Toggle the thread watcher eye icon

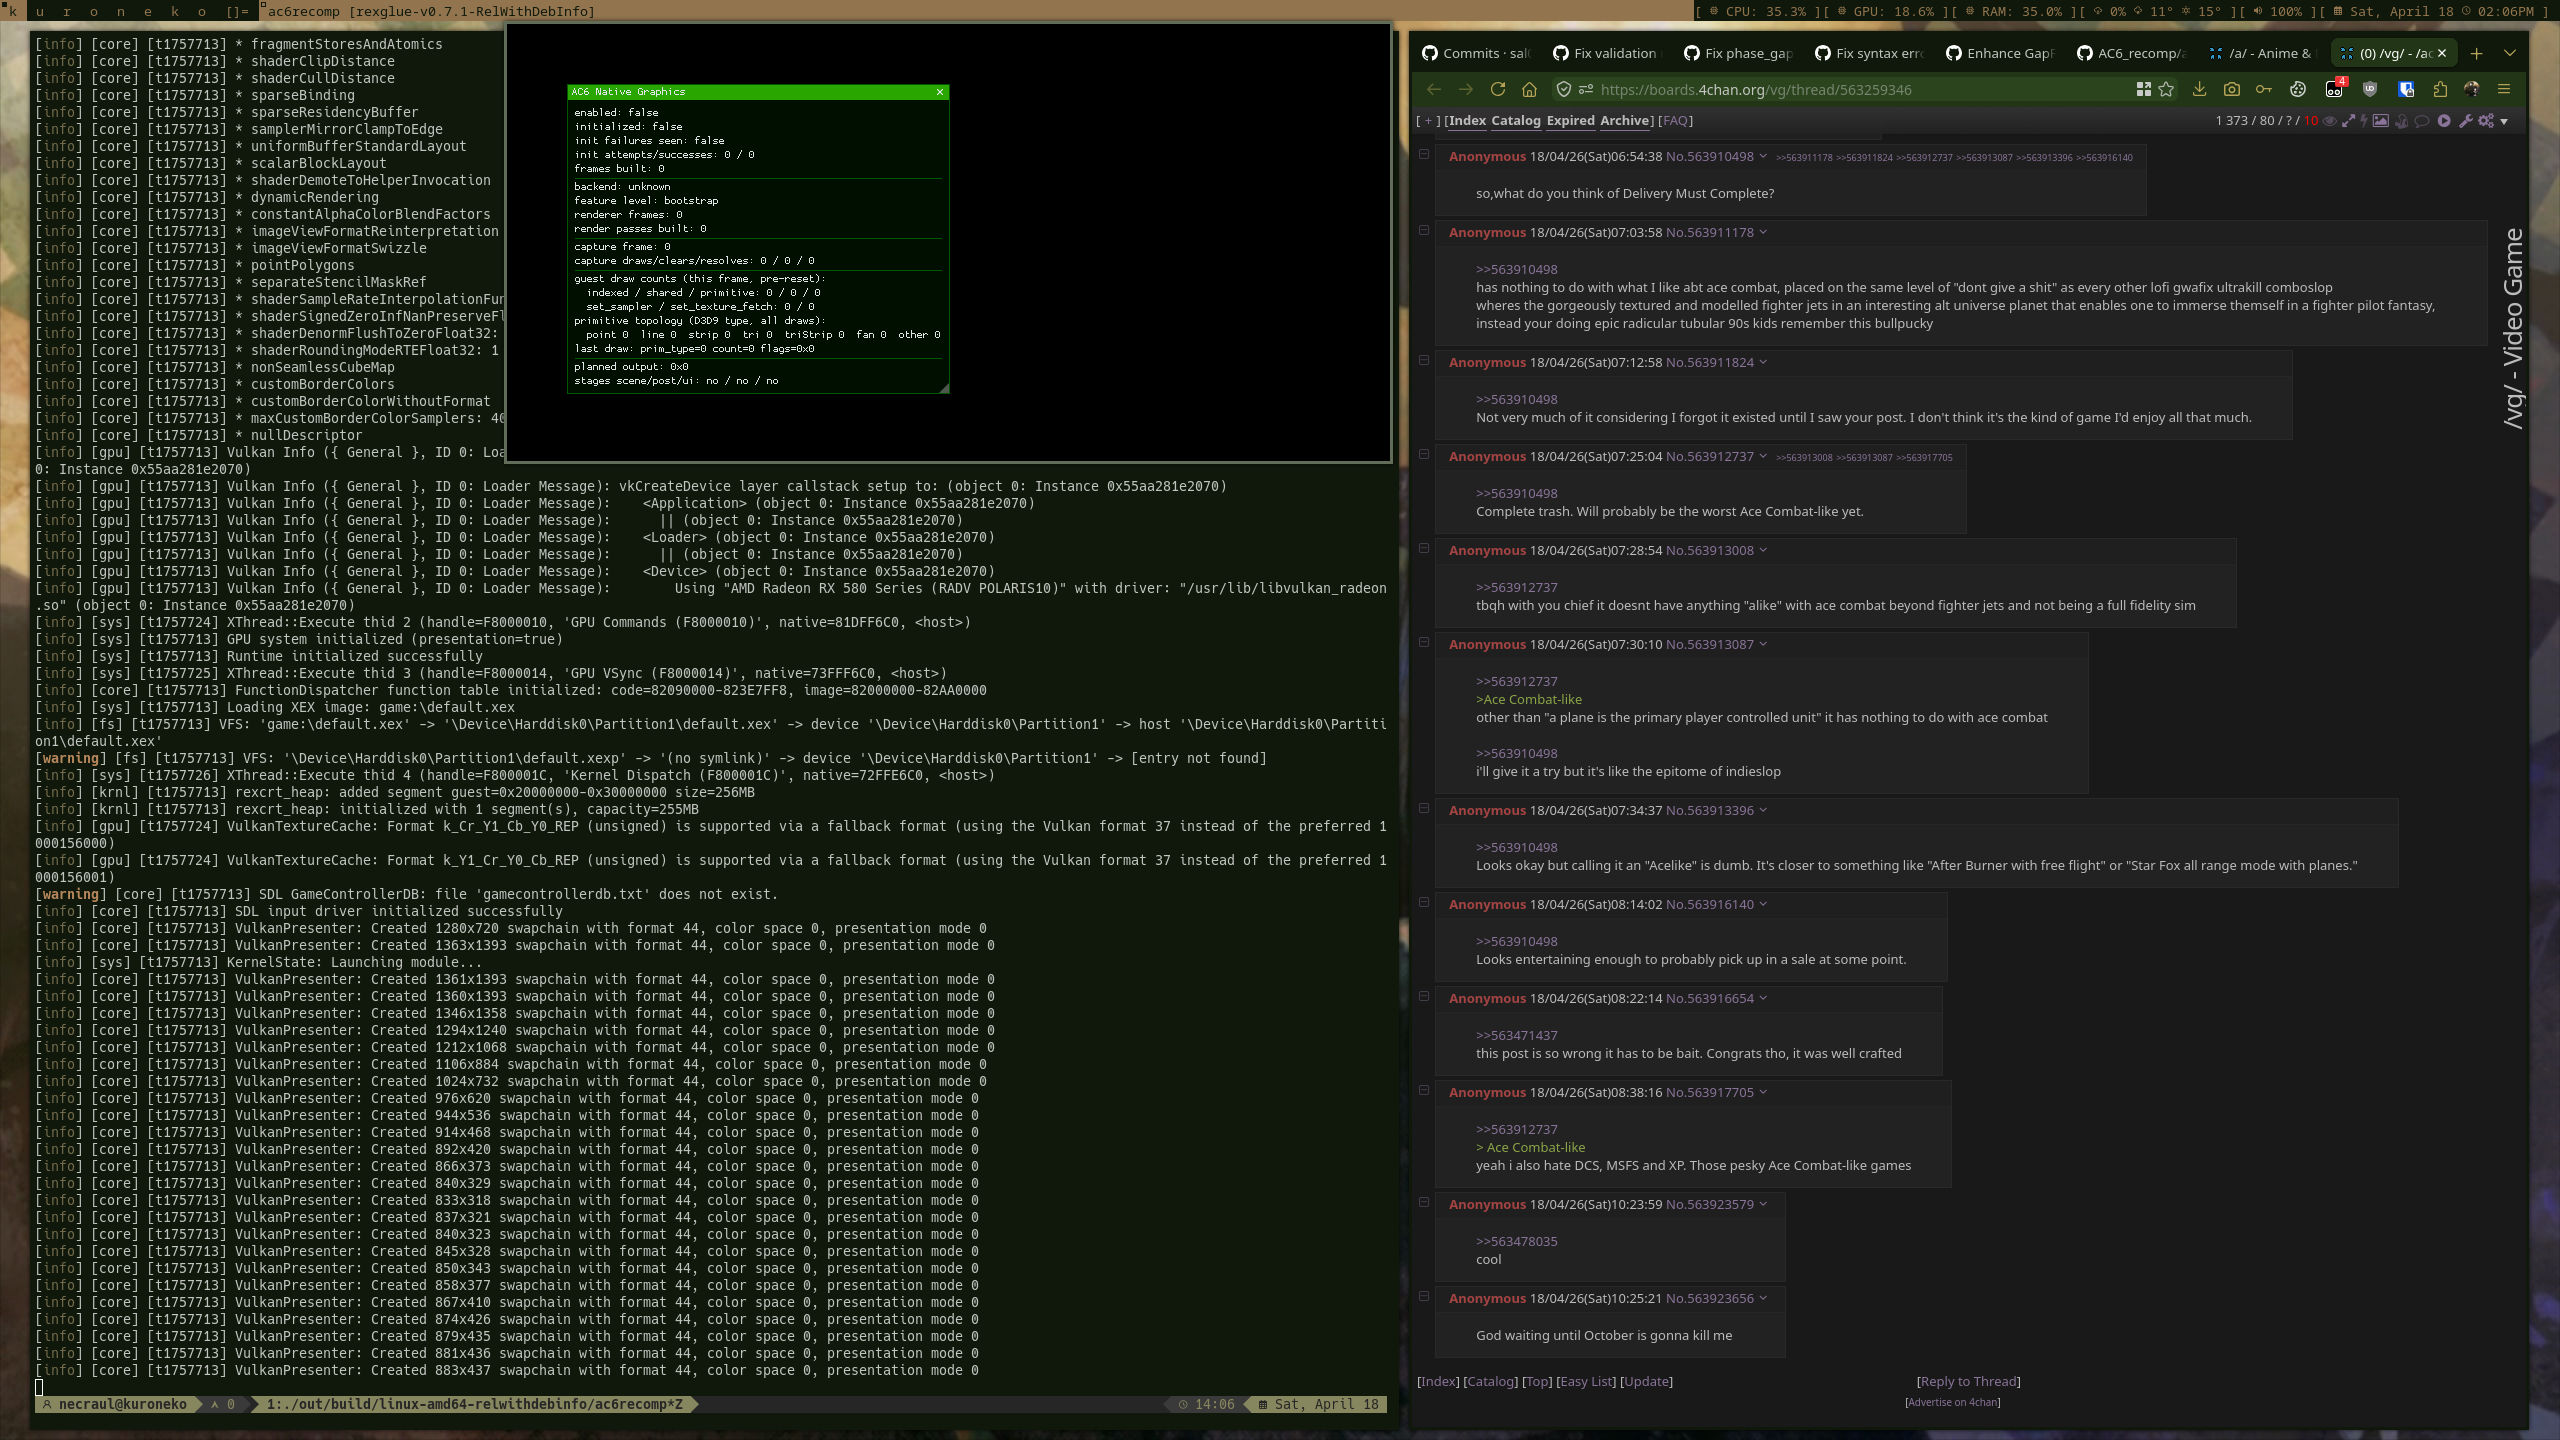point(2329,121)
